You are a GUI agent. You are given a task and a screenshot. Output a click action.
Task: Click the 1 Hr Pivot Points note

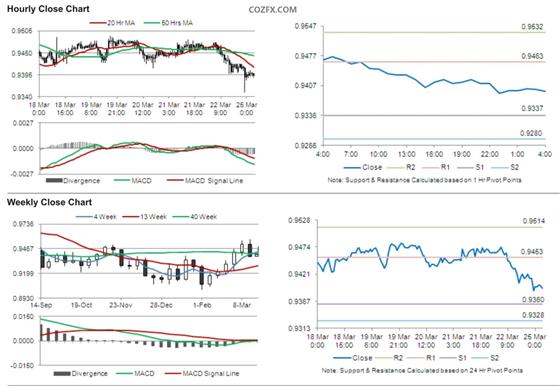click(425, 180)
